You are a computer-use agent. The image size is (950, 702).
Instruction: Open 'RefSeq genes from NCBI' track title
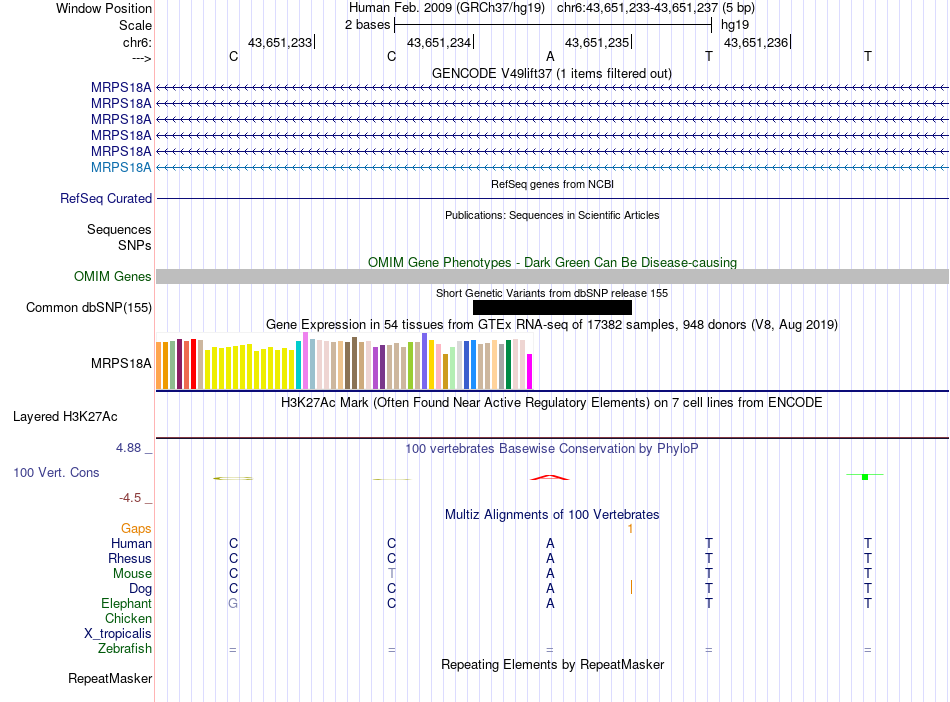552,184
